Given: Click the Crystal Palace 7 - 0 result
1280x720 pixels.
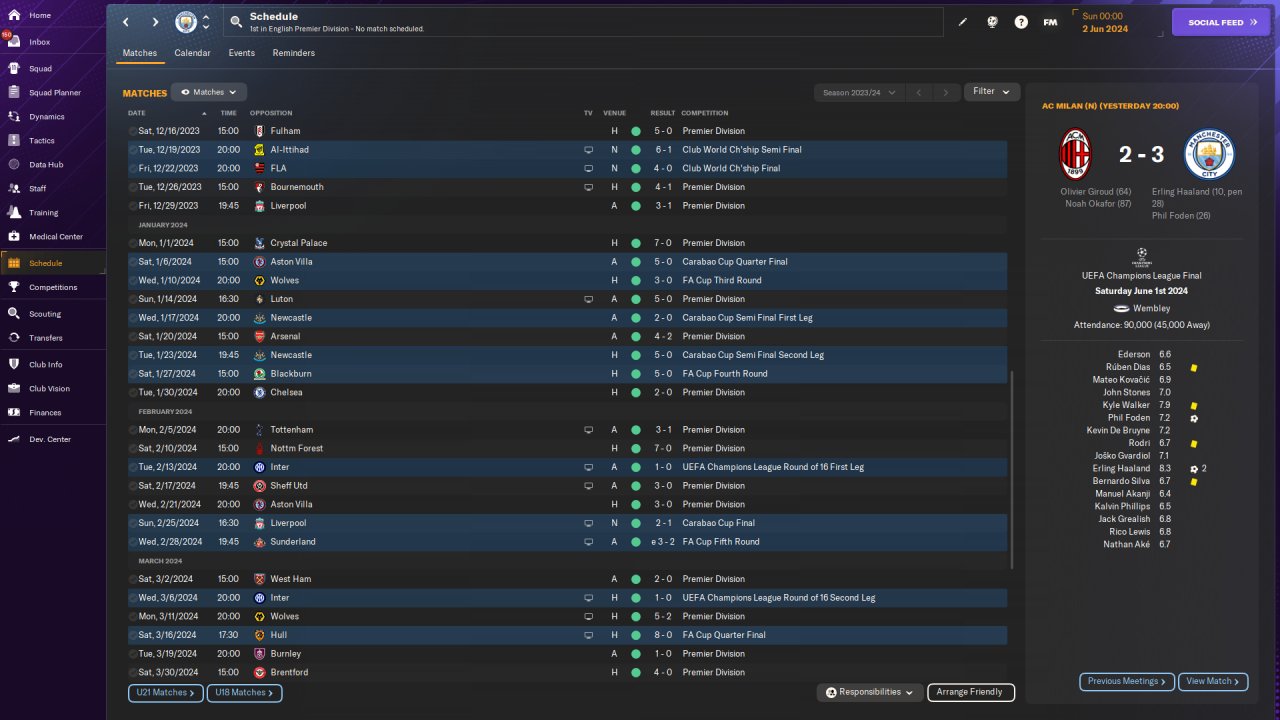Looking at the screenshot, I should 663,243.
